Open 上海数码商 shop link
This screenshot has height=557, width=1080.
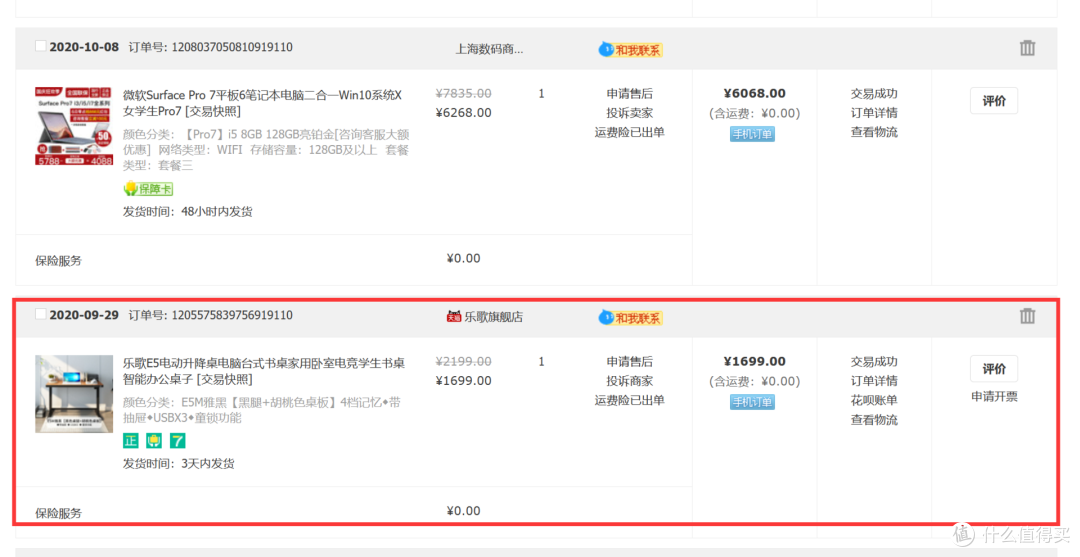point(489,49)
